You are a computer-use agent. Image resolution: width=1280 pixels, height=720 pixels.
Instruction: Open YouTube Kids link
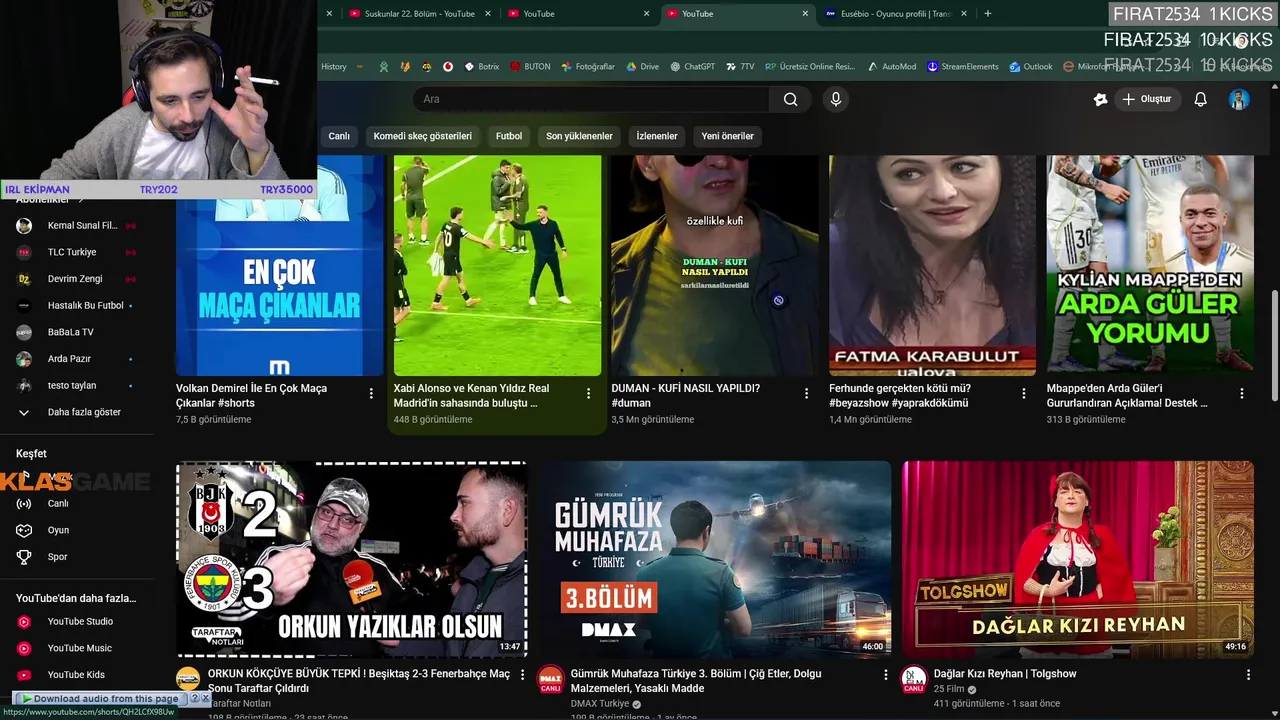click(x=76, y=675)
